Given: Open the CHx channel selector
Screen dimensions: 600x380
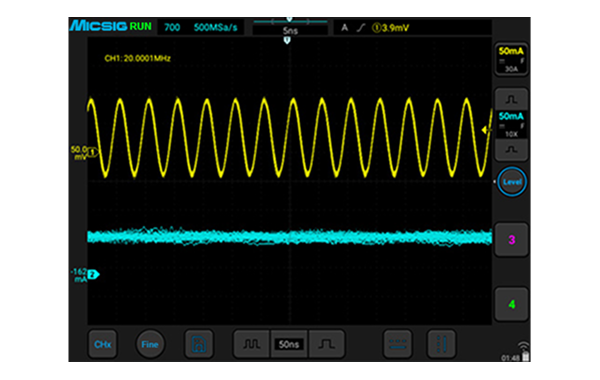Looking at the screenshot, I should click(x=103, y=344).
